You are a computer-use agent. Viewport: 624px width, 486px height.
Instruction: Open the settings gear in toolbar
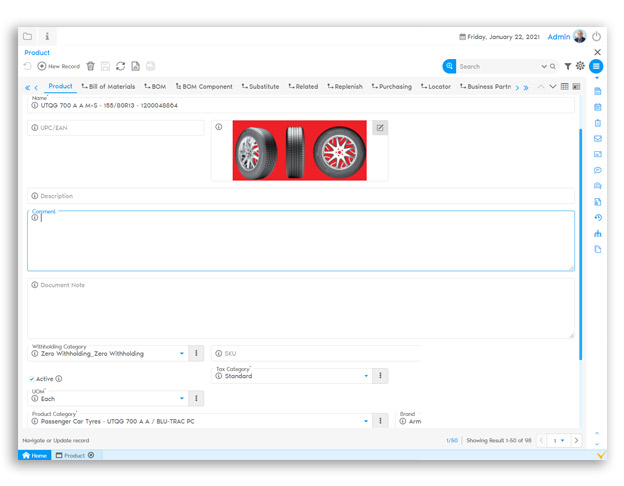click(580, 66)
